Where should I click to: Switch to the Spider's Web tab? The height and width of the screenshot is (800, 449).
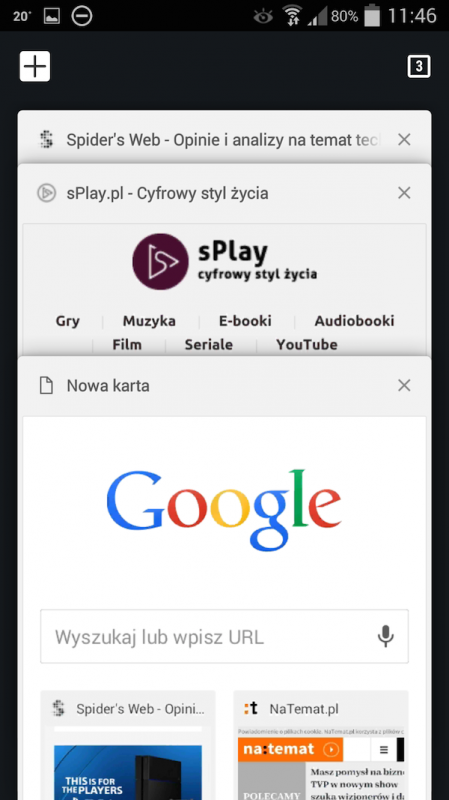tap(223, 139)
